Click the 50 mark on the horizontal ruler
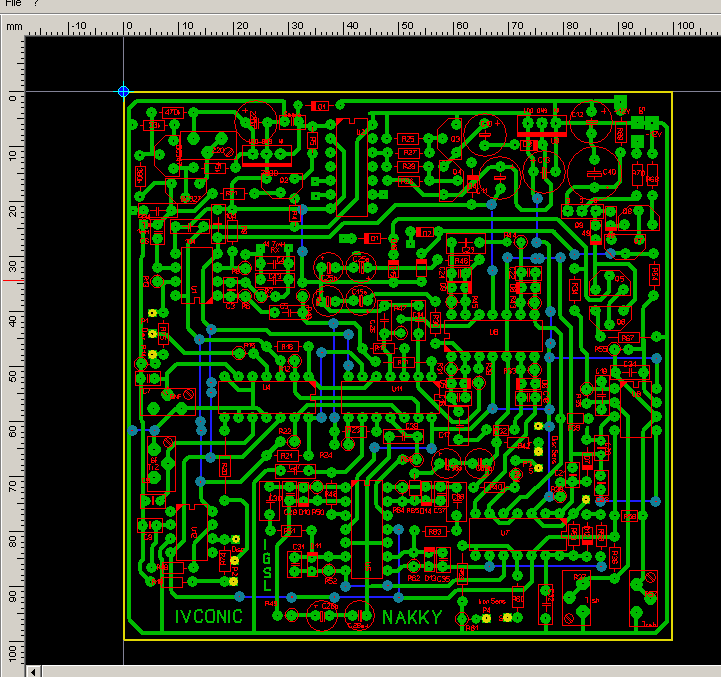Viewport: 721px width, 677px height. click(407, 26)
